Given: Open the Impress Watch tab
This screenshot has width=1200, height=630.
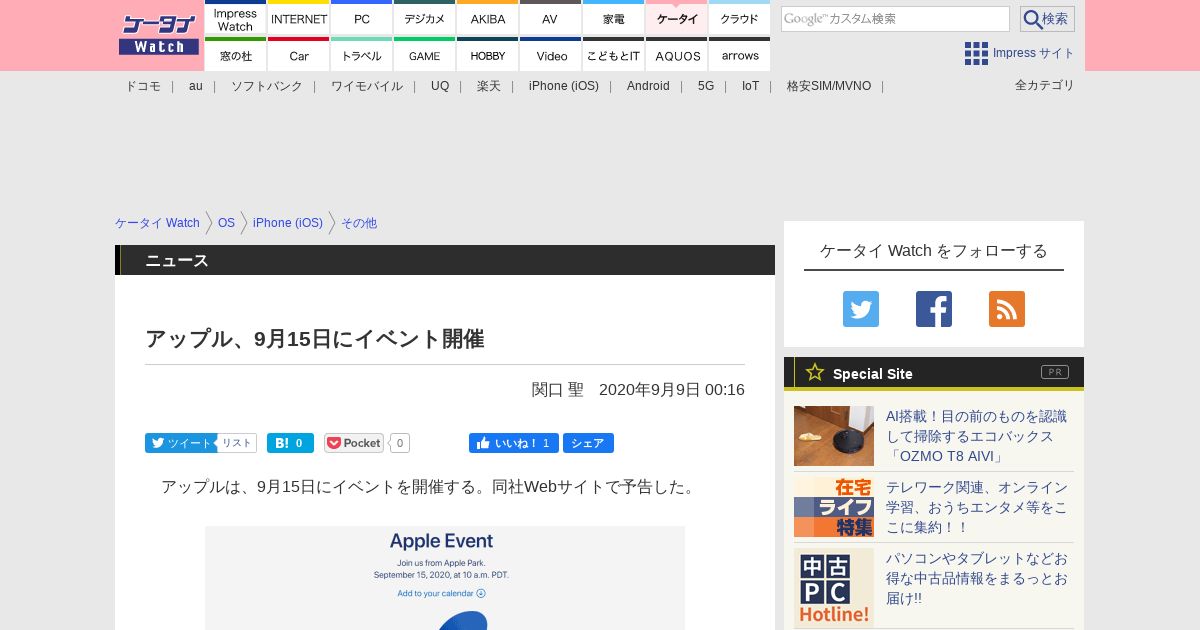Looking at the screenshot, I should [x=236, y=18].
